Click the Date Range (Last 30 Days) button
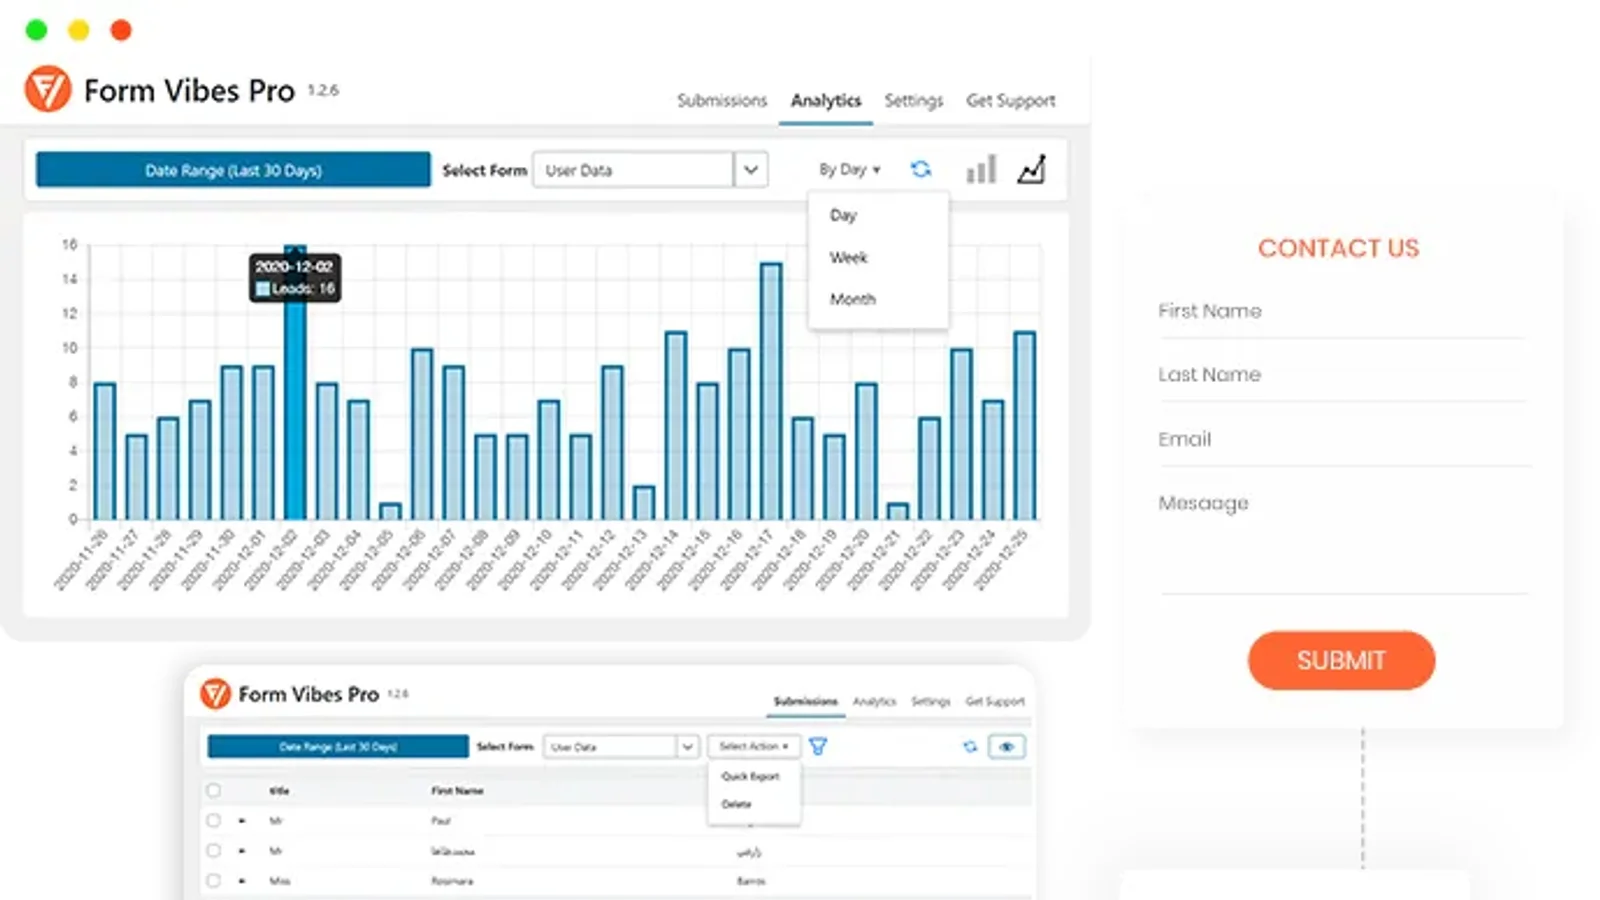This screenshot has width=1600, height=900. pos(233,170)
